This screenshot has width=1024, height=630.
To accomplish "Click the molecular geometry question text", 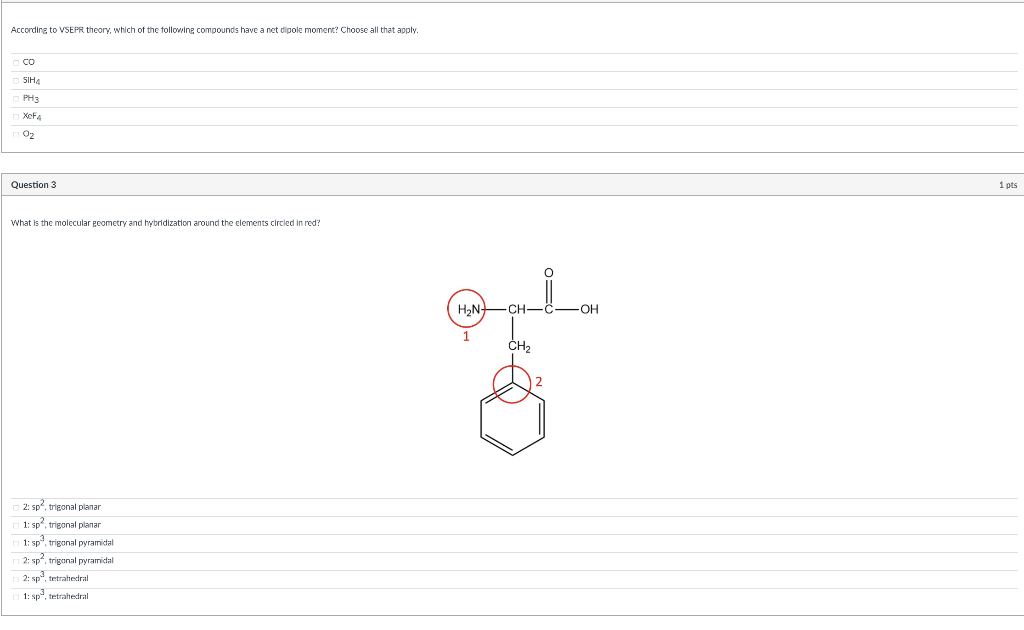I will tap(165, 223).
